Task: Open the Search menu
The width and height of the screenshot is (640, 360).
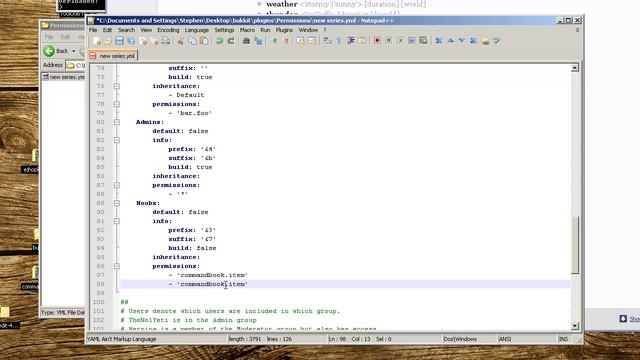Action: [126, 30]
